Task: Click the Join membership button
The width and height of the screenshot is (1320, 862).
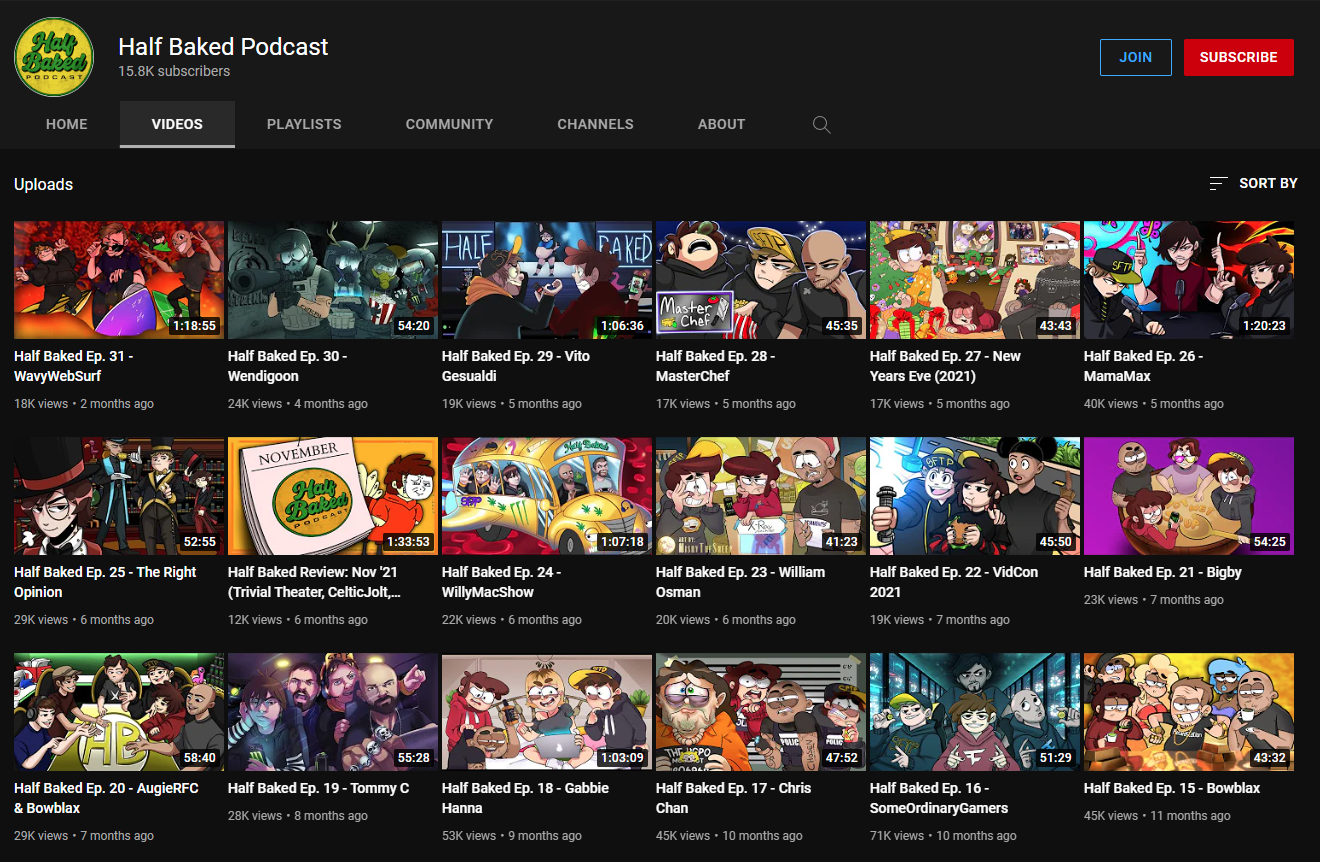Action: (1135, 57)
